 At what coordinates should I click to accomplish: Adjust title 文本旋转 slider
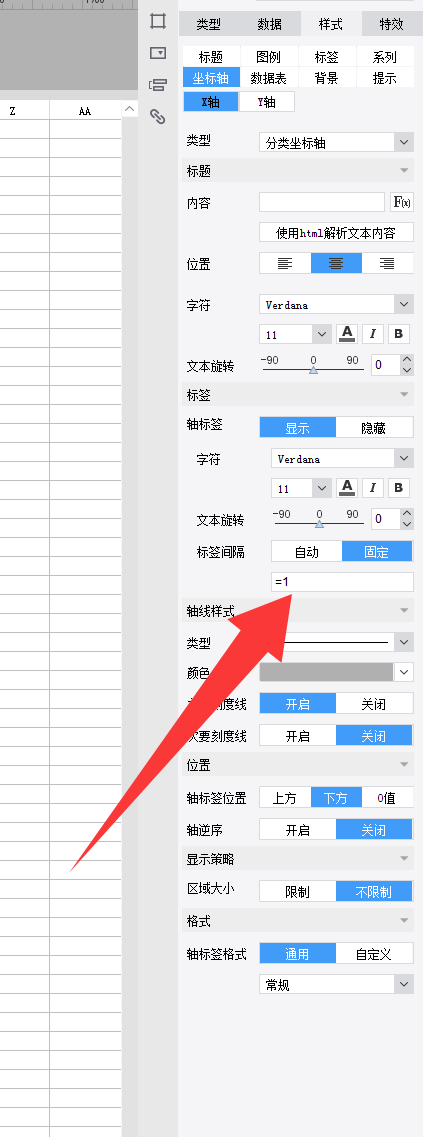pos(313,369)
